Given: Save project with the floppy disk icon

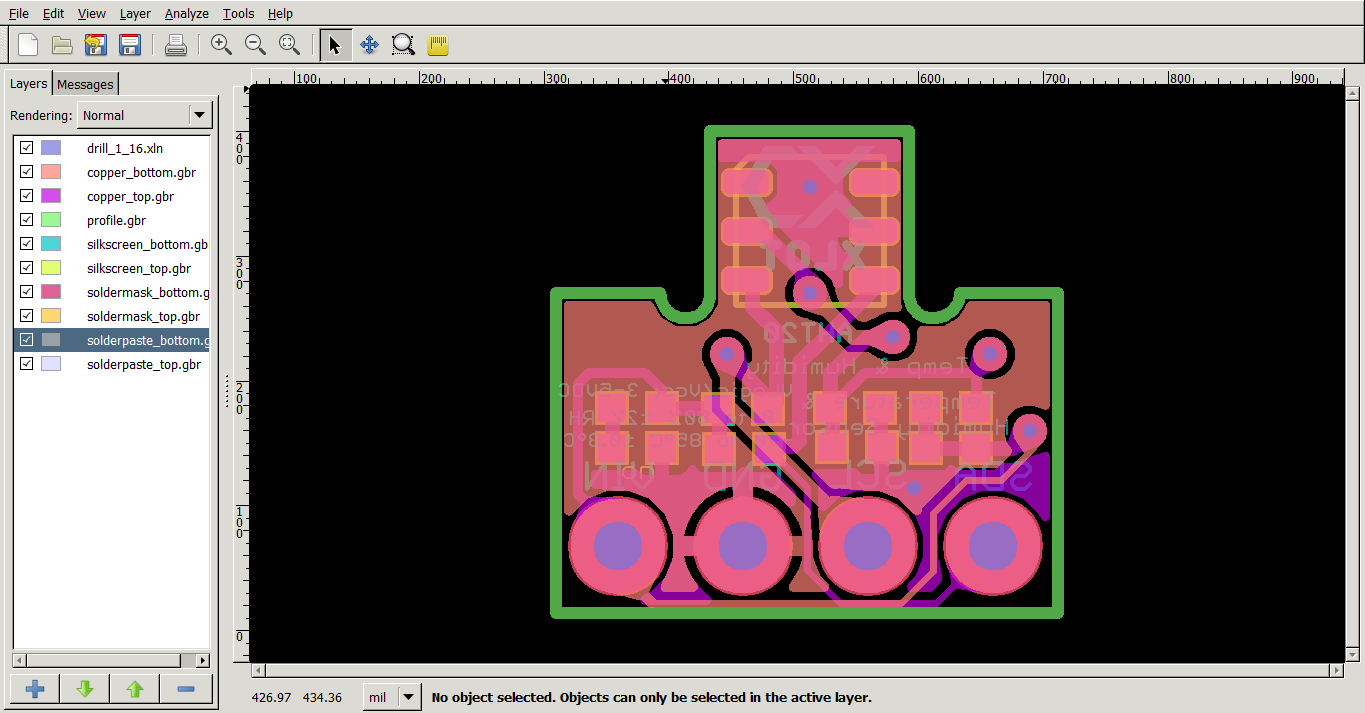Looking at the screenshot, I should pos(130,44).
